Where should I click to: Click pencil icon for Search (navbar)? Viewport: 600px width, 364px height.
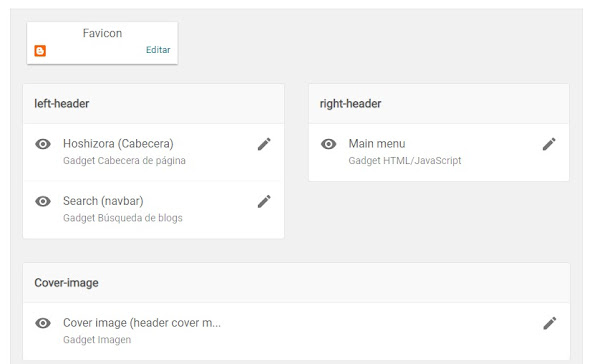(x=264, y=201)
